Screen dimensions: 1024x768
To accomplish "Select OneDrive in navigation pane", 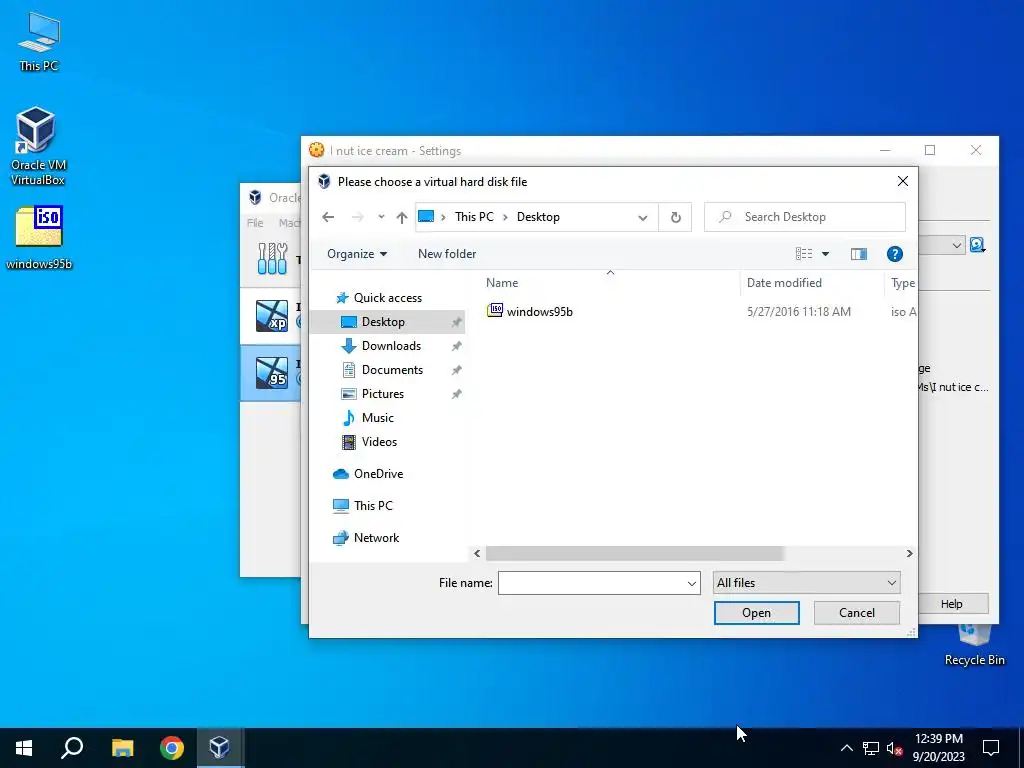I will 368,474.
